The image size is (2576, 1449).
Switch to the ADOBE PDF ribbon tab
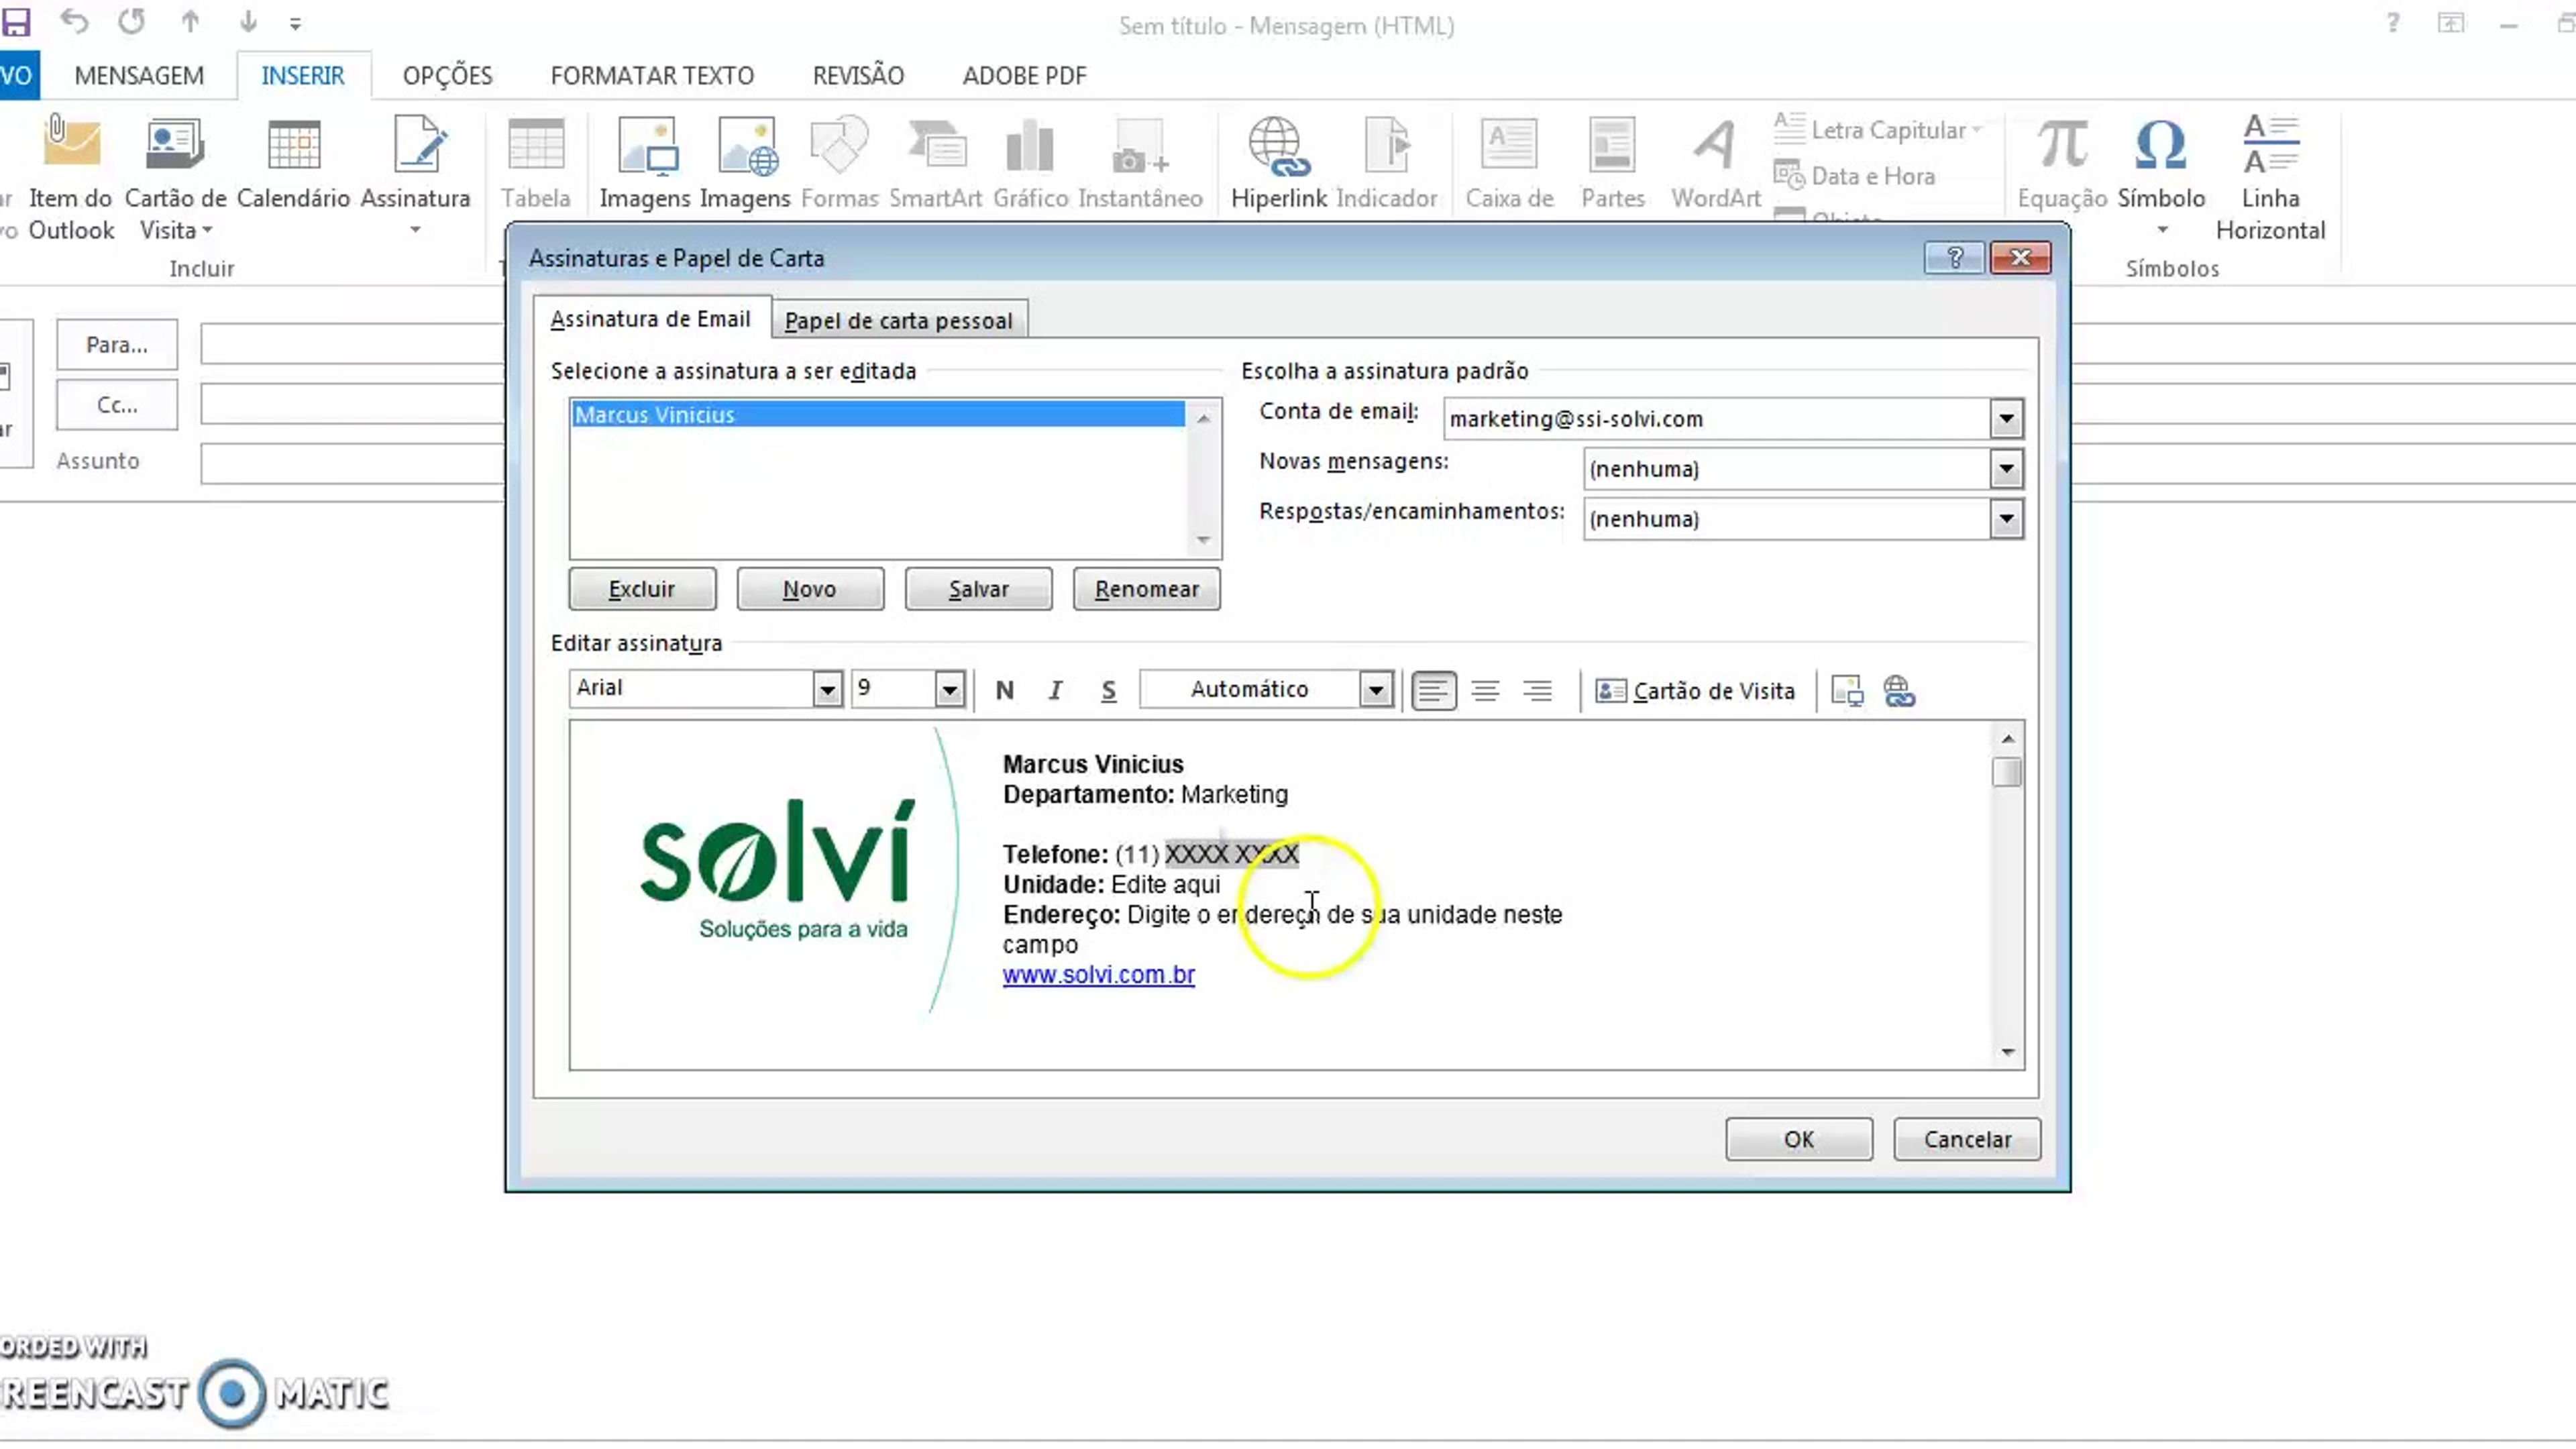tap(1024, 76)
